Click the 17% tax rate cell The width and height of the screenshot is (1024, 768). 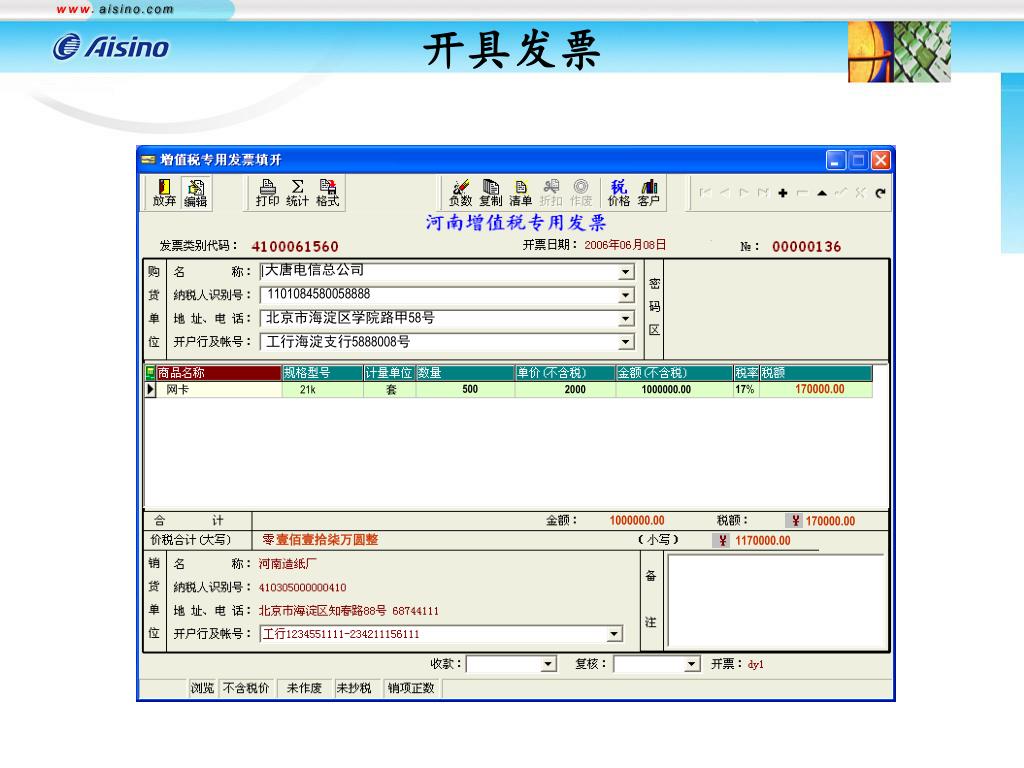coord(746,389)
